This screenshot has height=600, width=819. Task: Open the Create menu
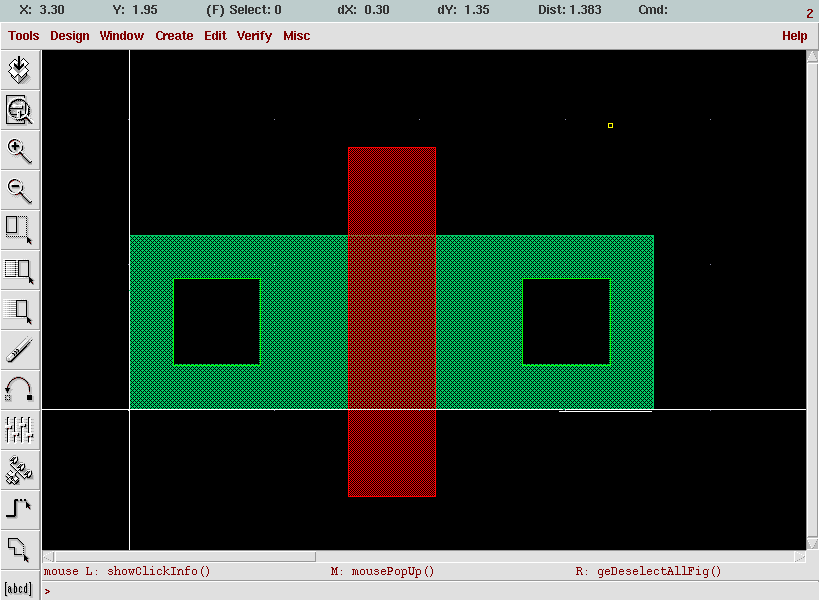coord(174,36)
